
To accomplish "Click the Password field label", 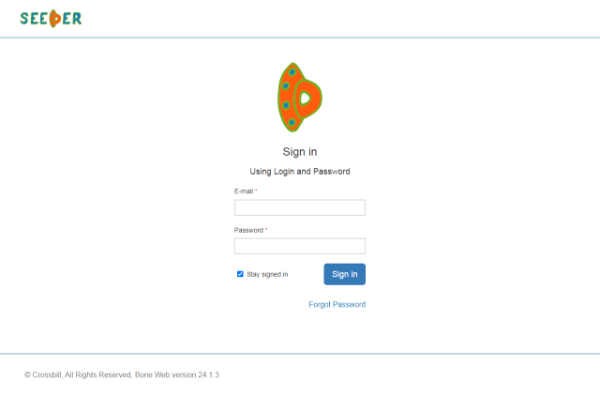I will coord(249,230).
